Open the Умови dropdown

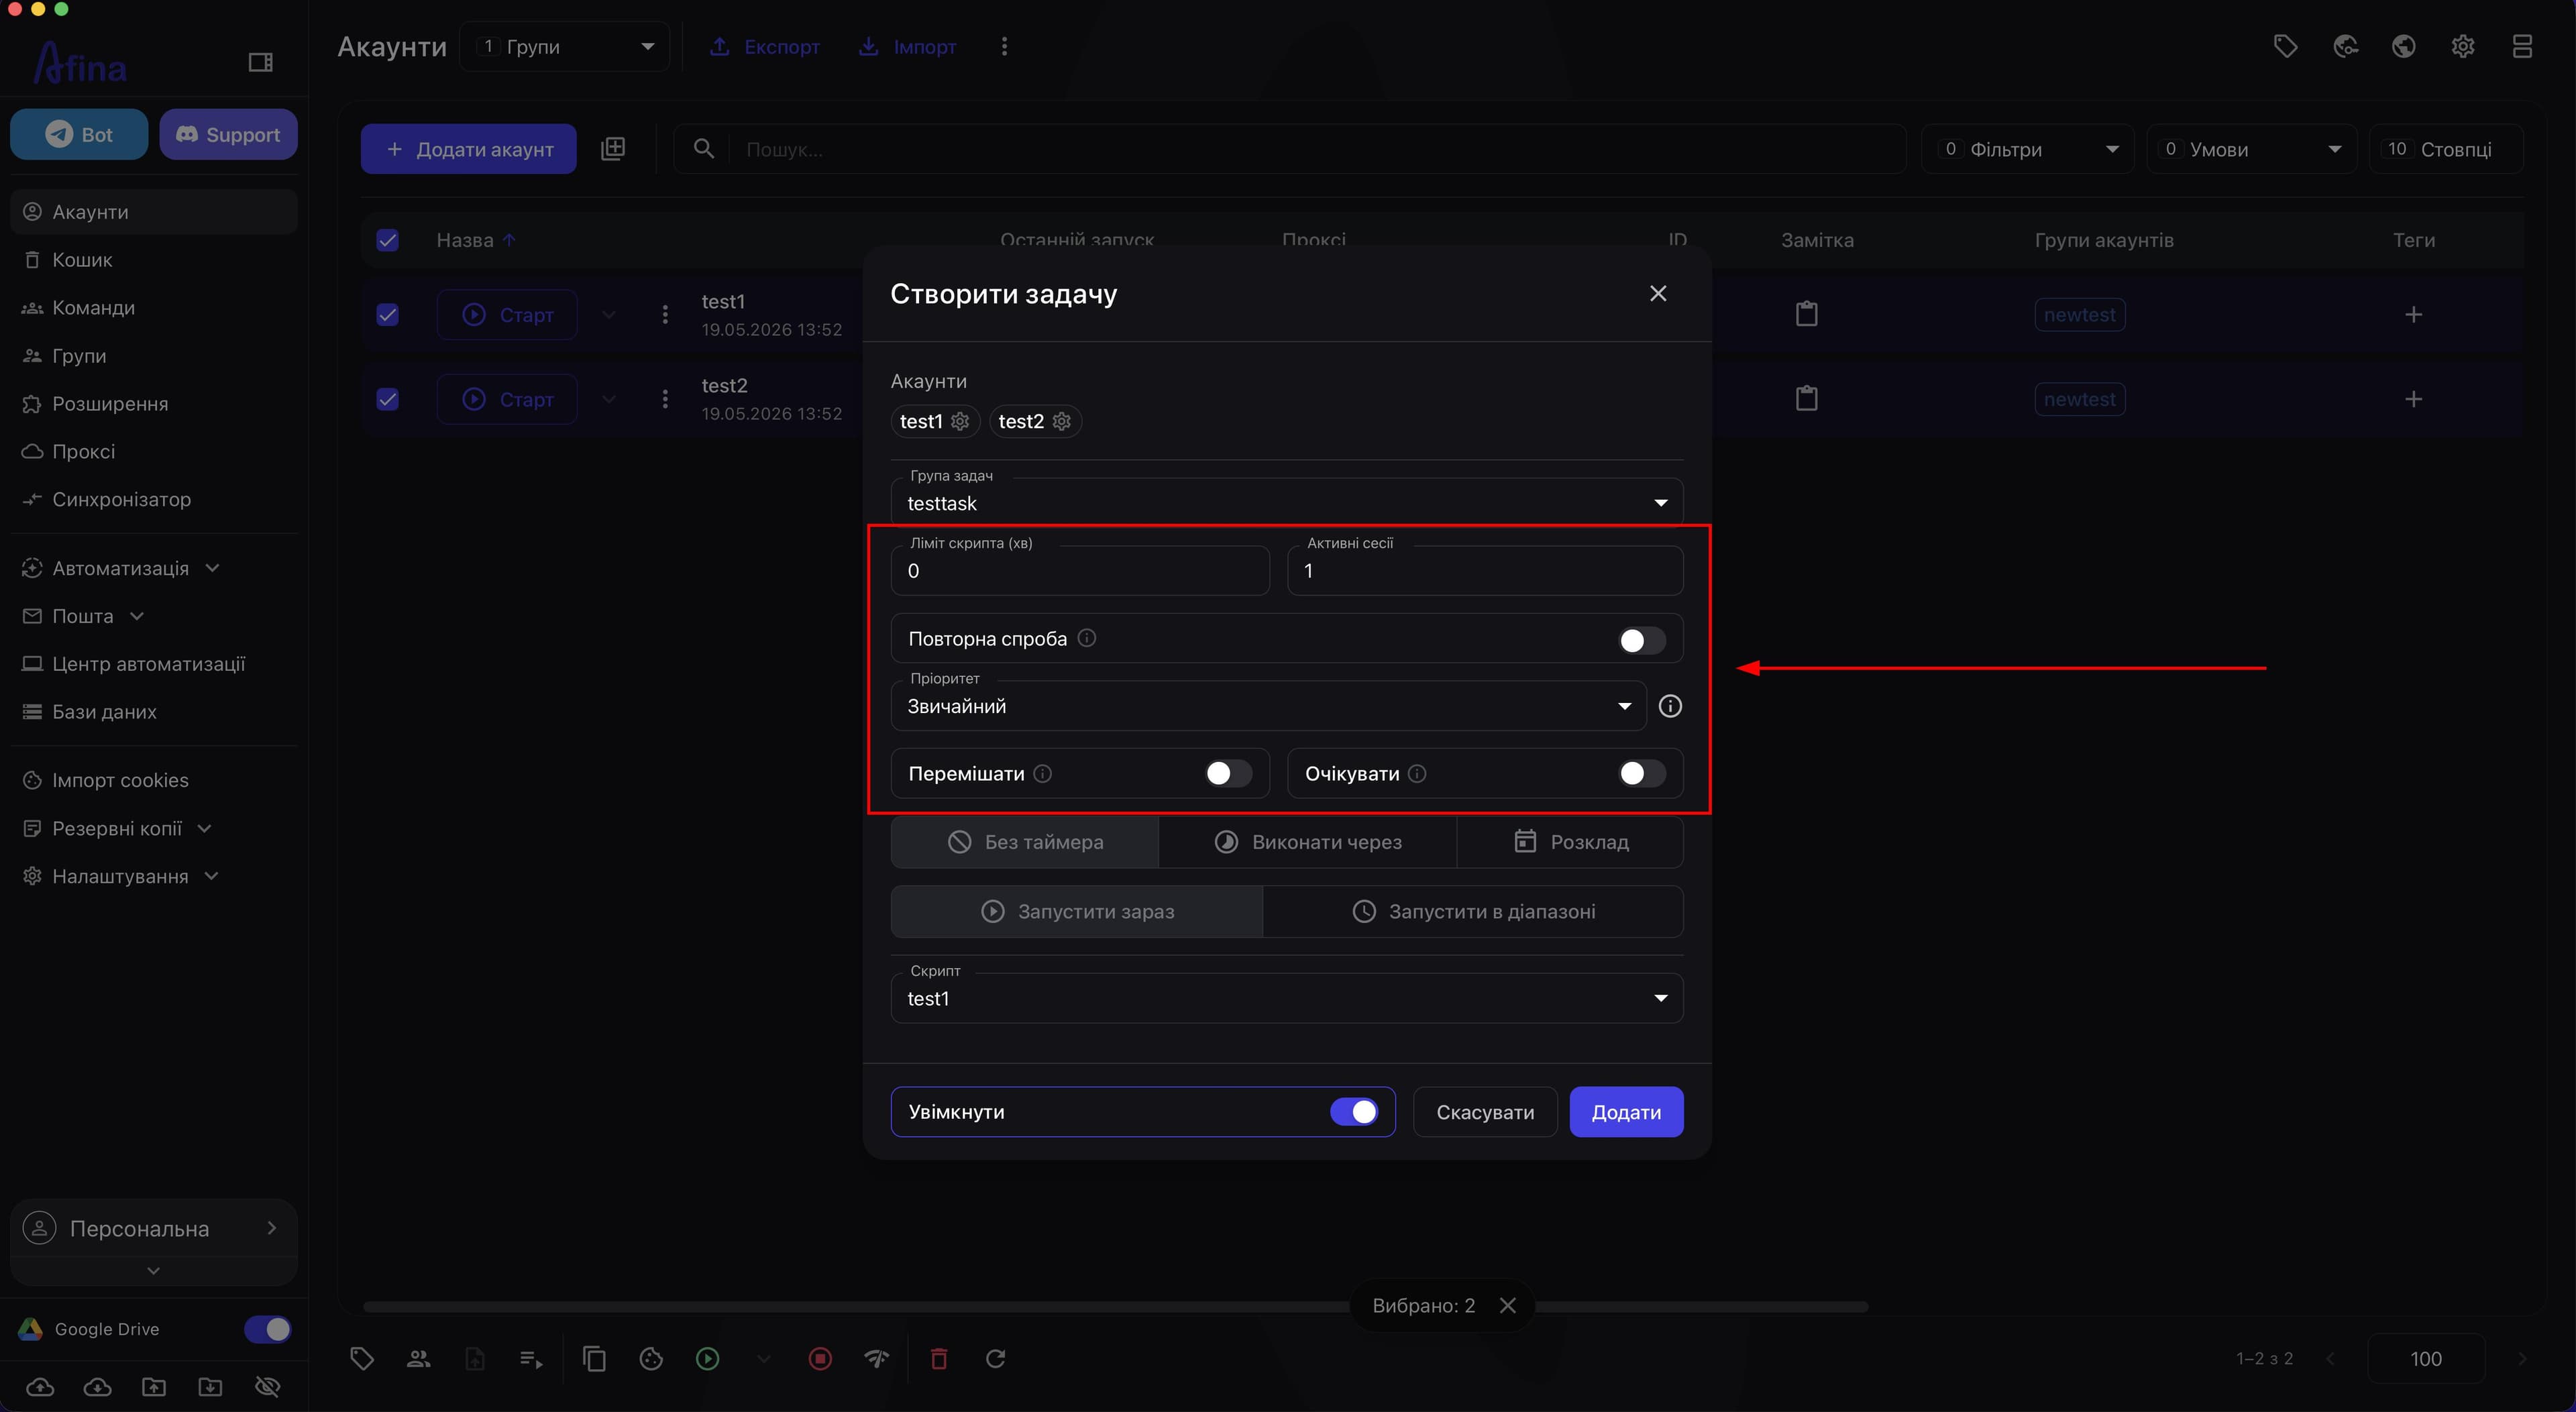[2251, 149]
